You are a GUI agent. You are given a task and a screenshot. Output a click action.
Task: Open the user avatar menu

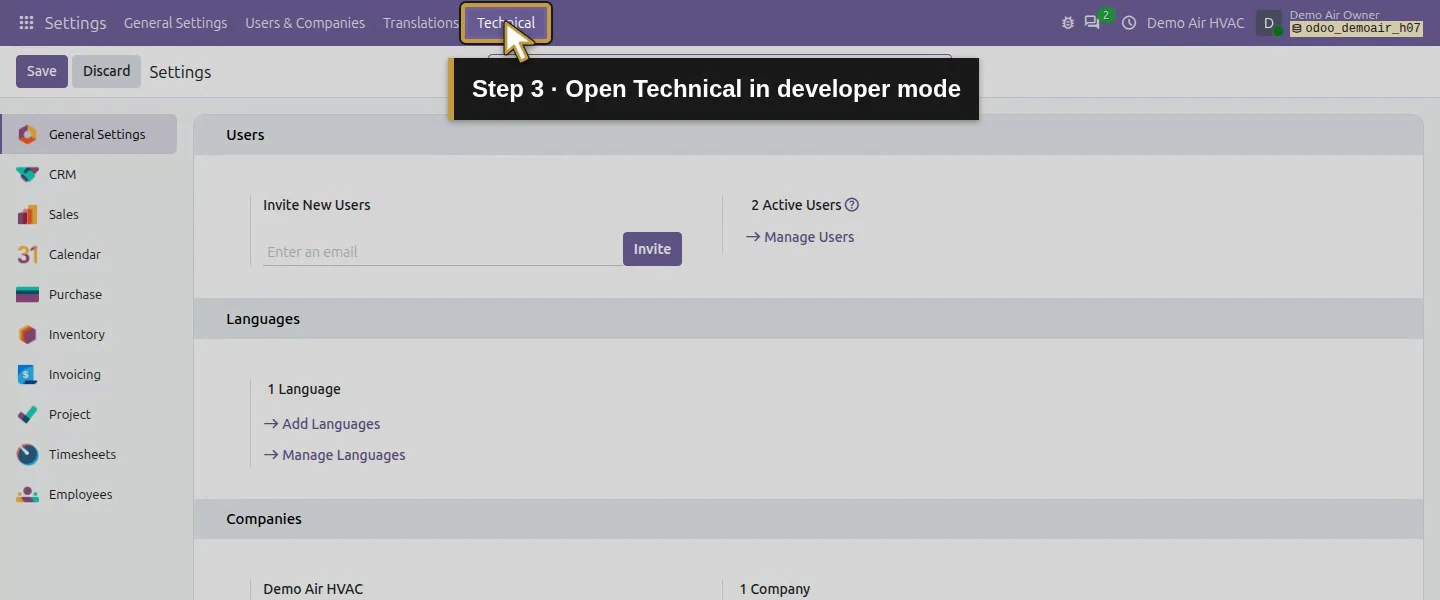pyautogui.click(x=1269, y=23)
